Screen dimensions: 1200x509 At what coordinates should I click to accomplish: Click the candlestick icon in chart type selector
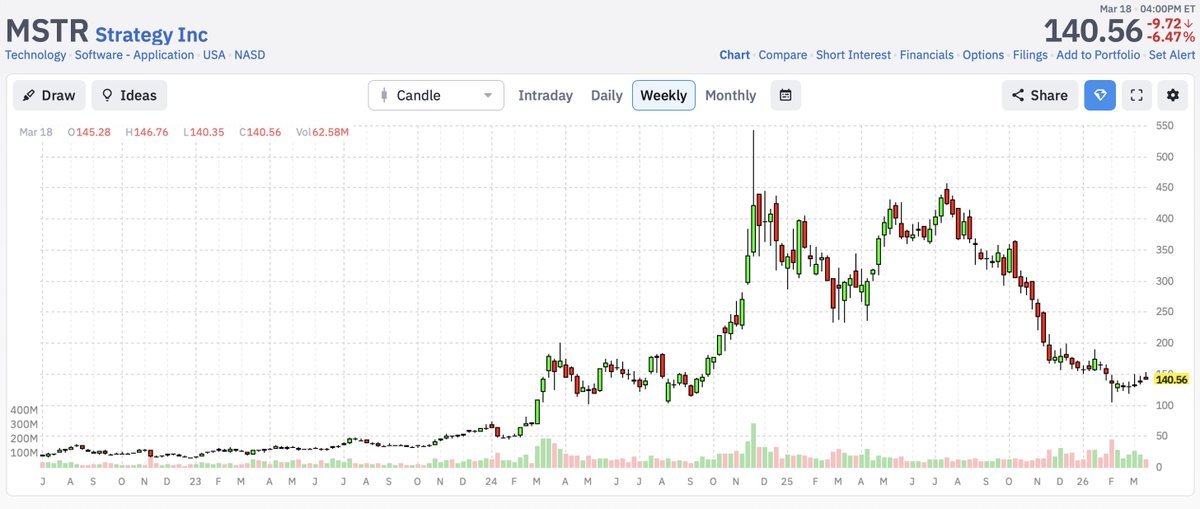pos(384,96)
